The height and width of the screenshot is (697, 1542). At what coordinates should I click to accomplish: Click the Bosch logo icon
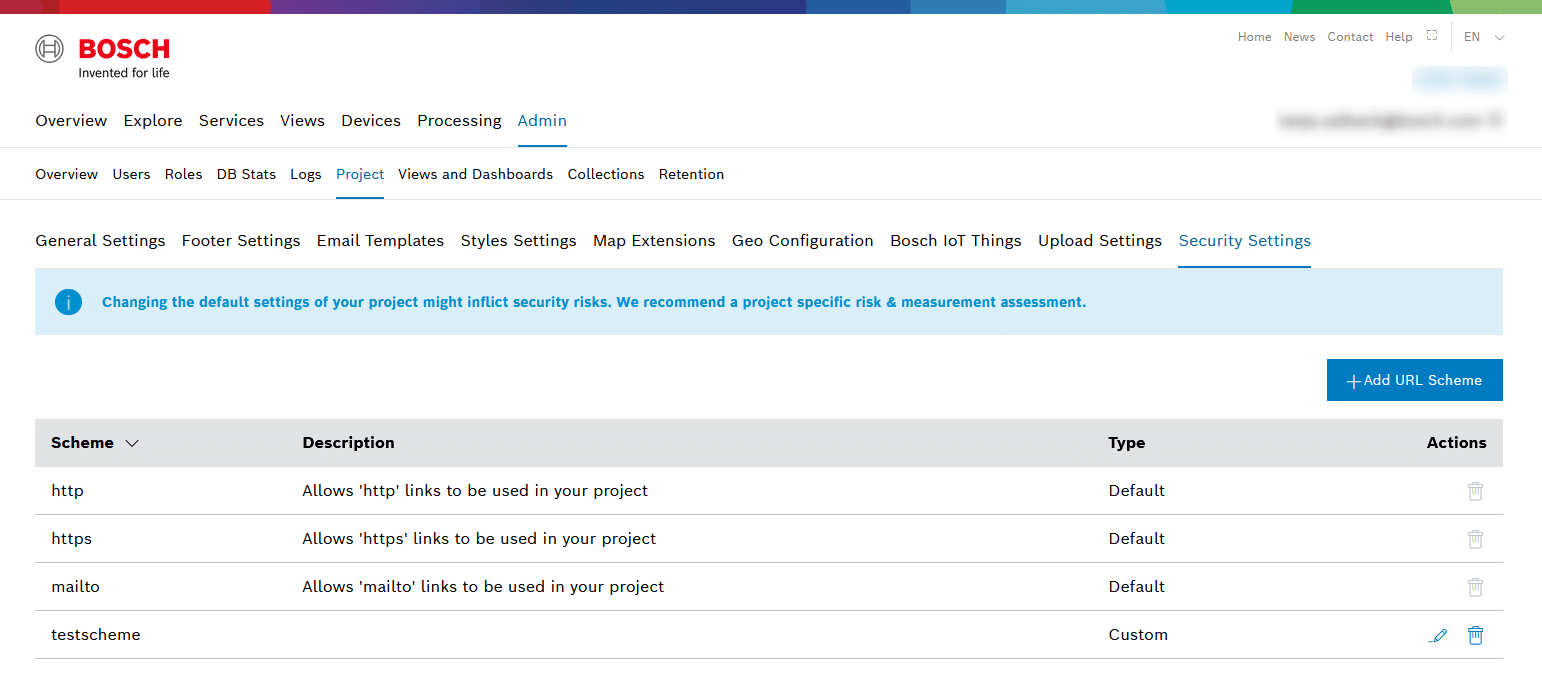(x=50, y=49)
